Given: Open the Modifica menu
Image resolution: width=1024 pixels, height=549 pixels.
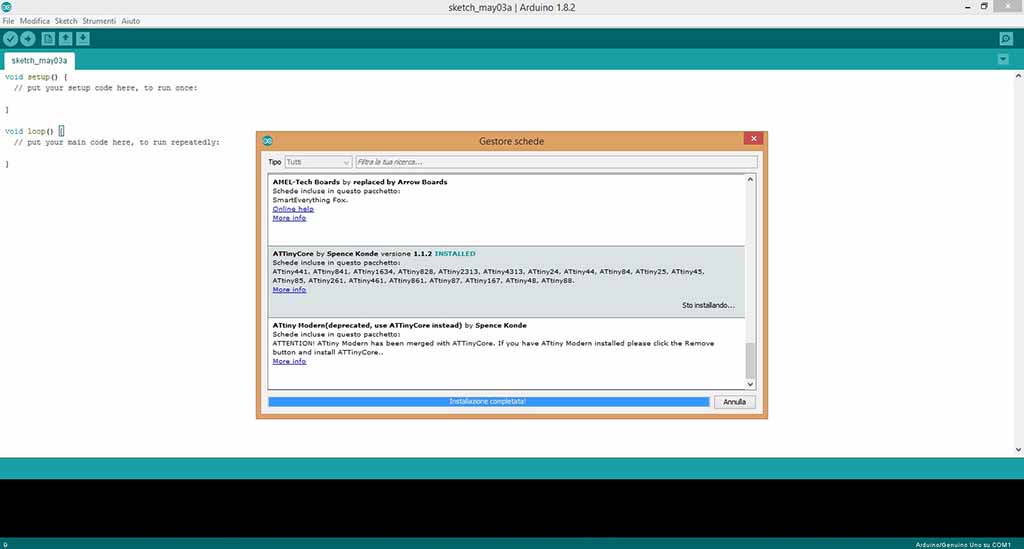Looking at the screenshot, I should pos(35,21).
